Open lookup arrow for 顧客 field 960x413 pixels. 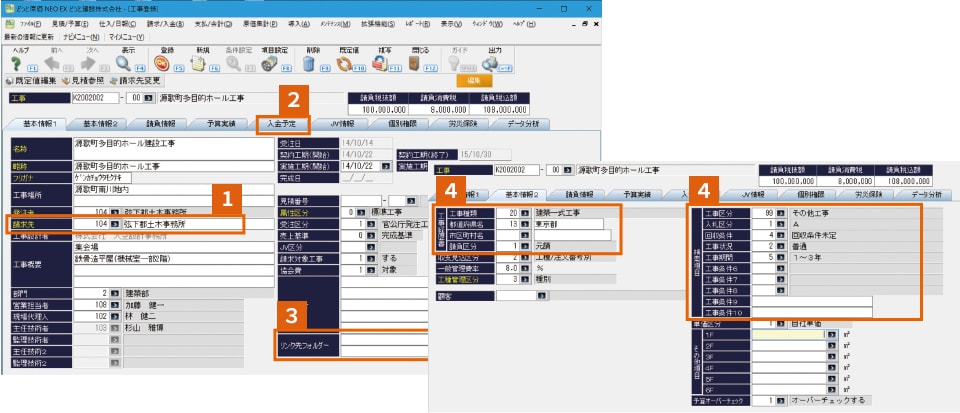click(542, 296)
